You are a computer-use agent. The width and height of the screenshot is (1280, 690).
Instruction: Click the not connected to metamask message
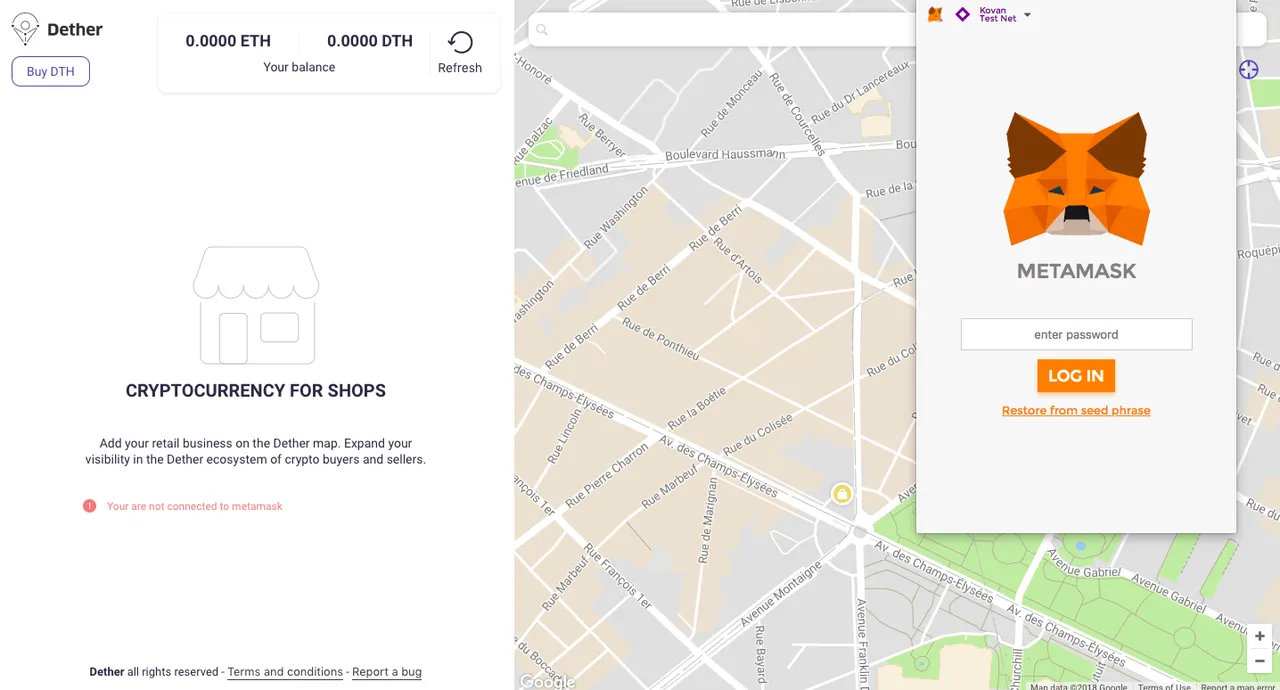(195, 506)
